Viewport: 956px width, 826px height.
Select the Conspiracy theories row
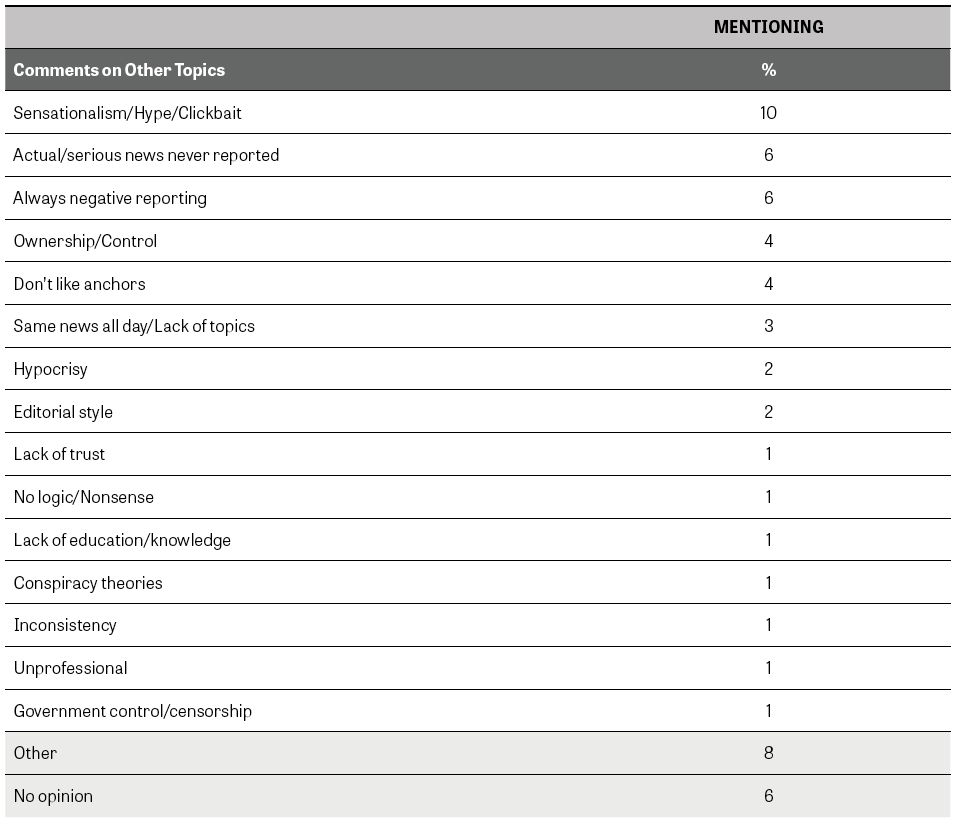click(x=88, y=583)
